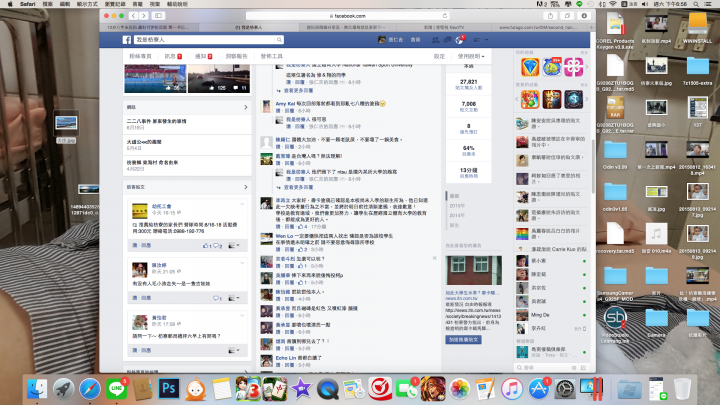
Task: Click the chat sidebar search field
Action: point(544,368)
